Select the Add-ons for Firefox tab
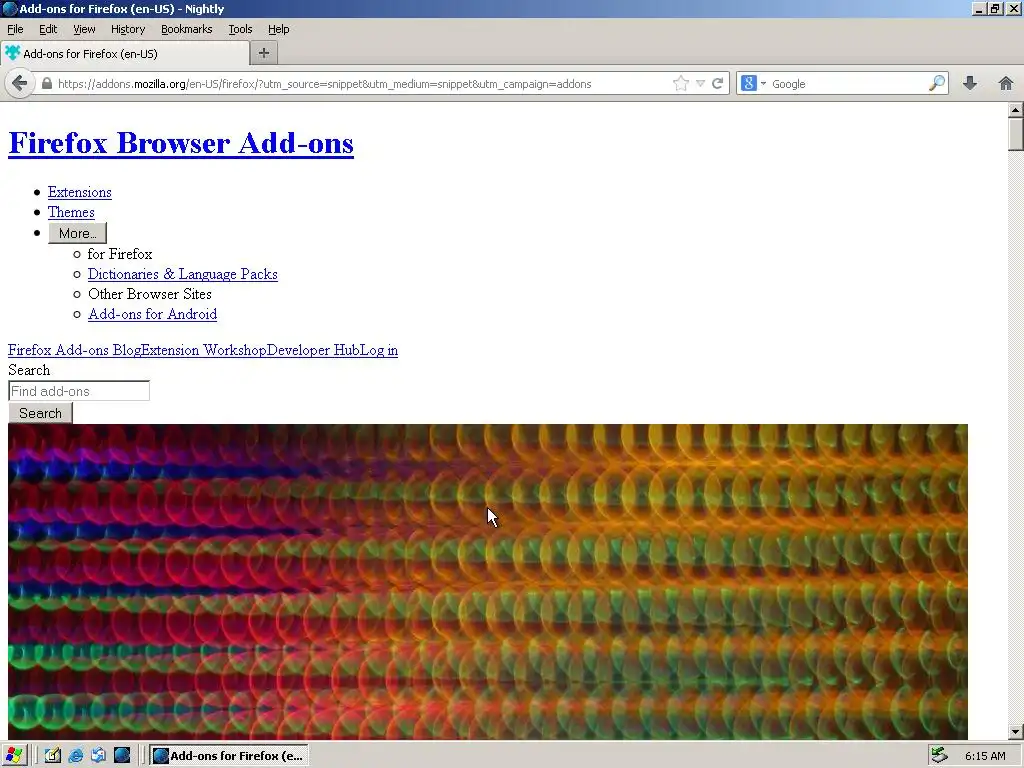This screenshot has width=1024, height=768. point(124,54)
